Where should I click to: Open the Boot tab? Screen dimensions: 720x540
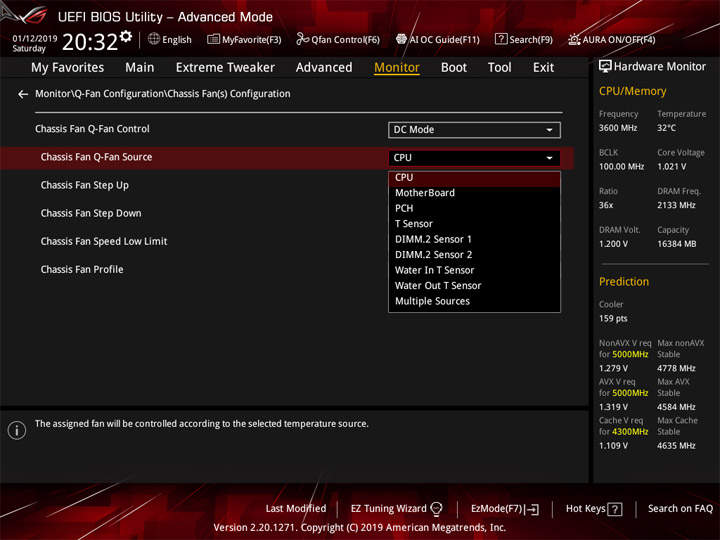pos(454,68)
